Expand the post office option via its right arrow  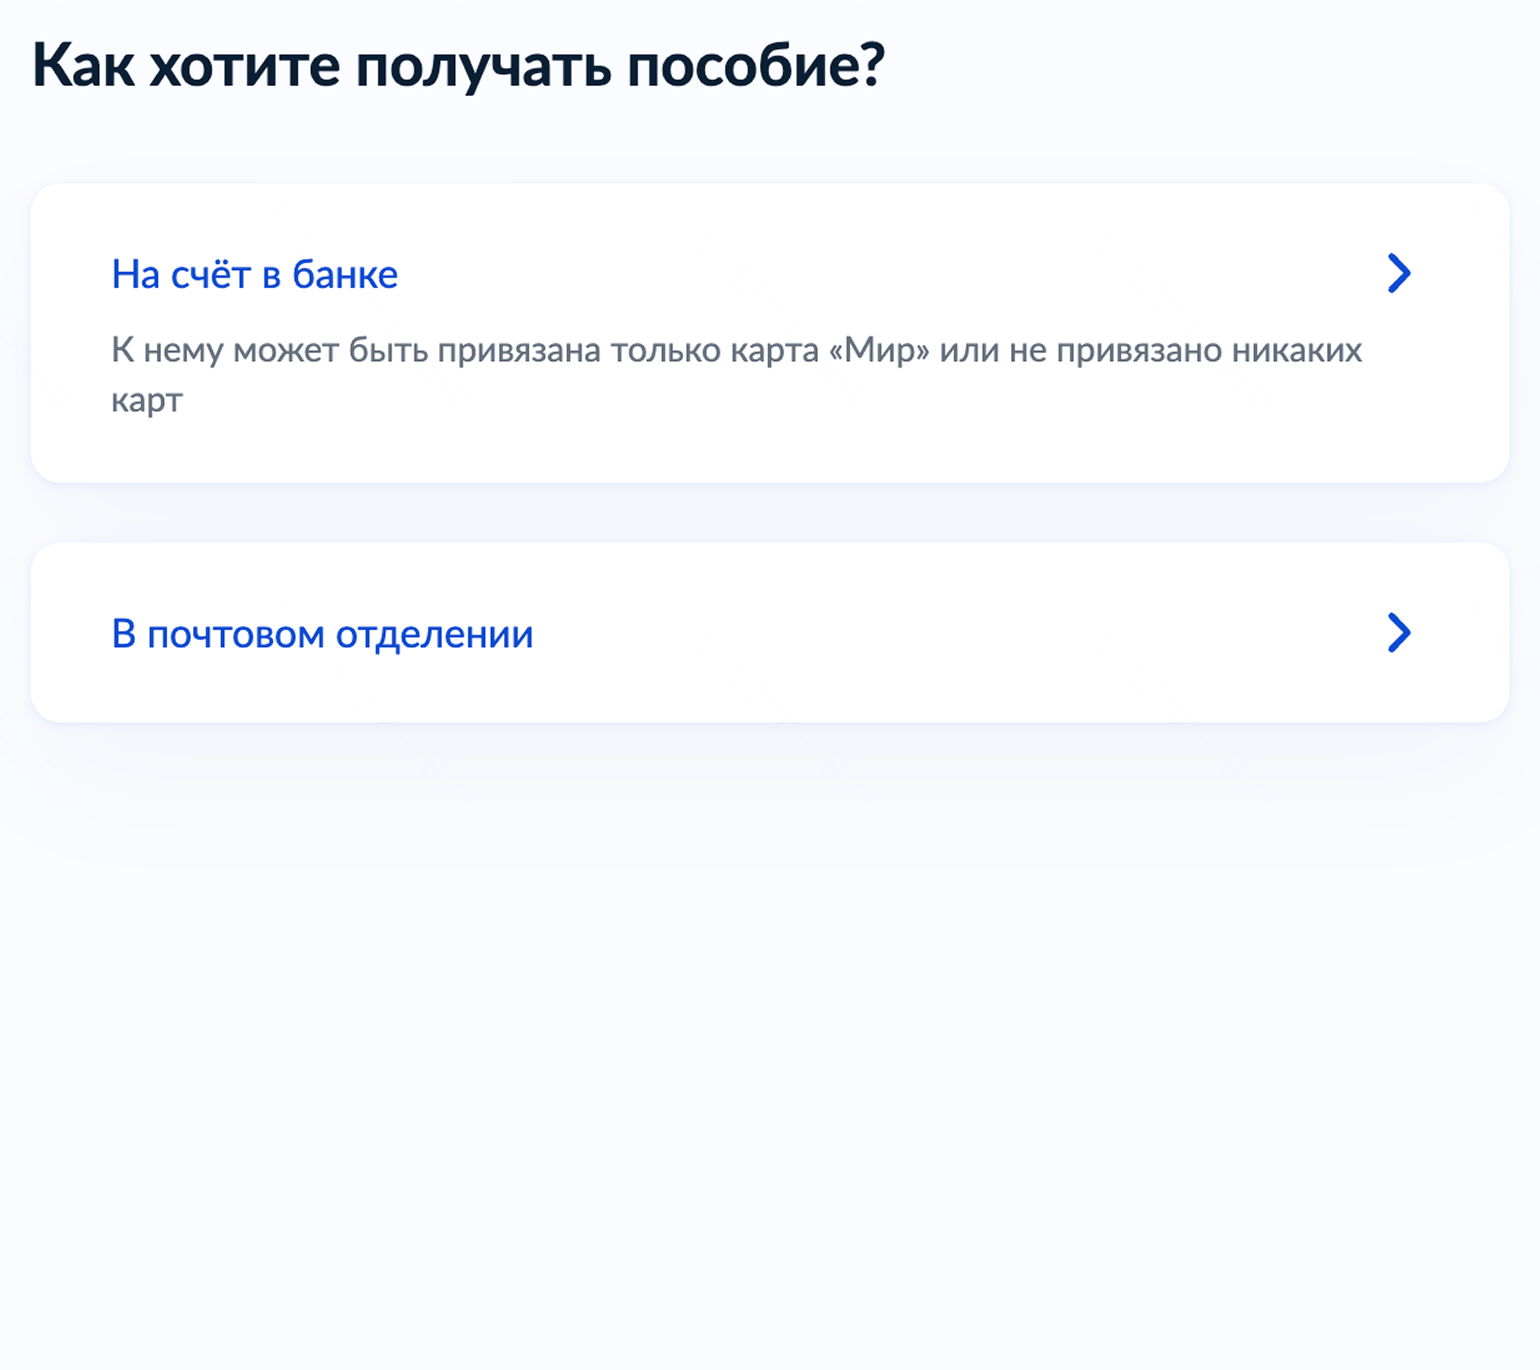[1399, 633]
